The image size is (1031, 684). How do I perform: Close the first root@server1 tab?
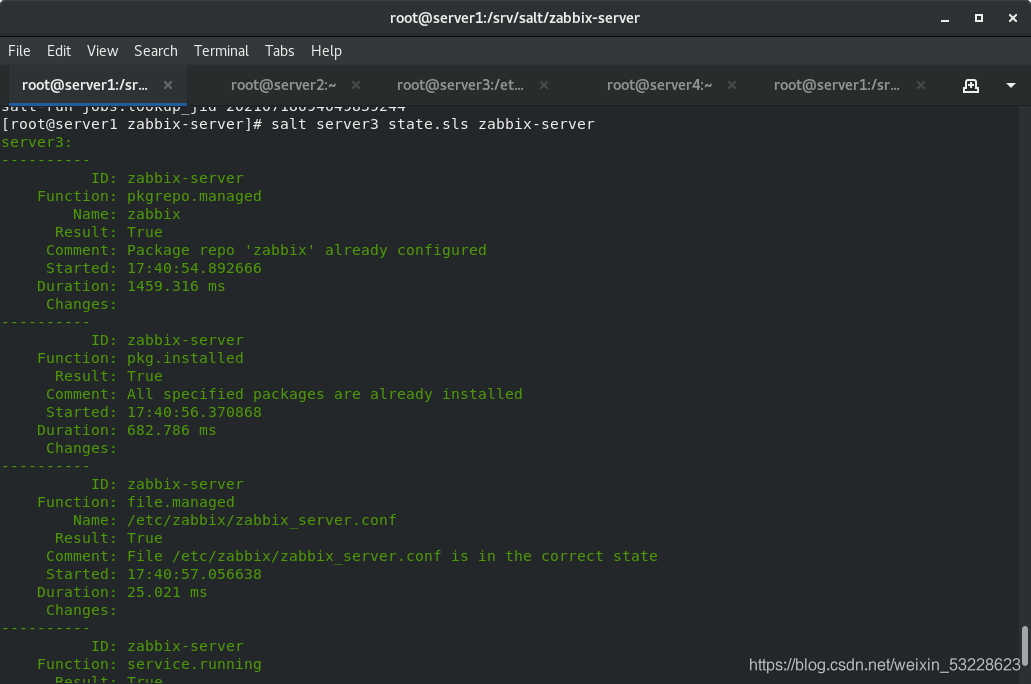point(168,85)
